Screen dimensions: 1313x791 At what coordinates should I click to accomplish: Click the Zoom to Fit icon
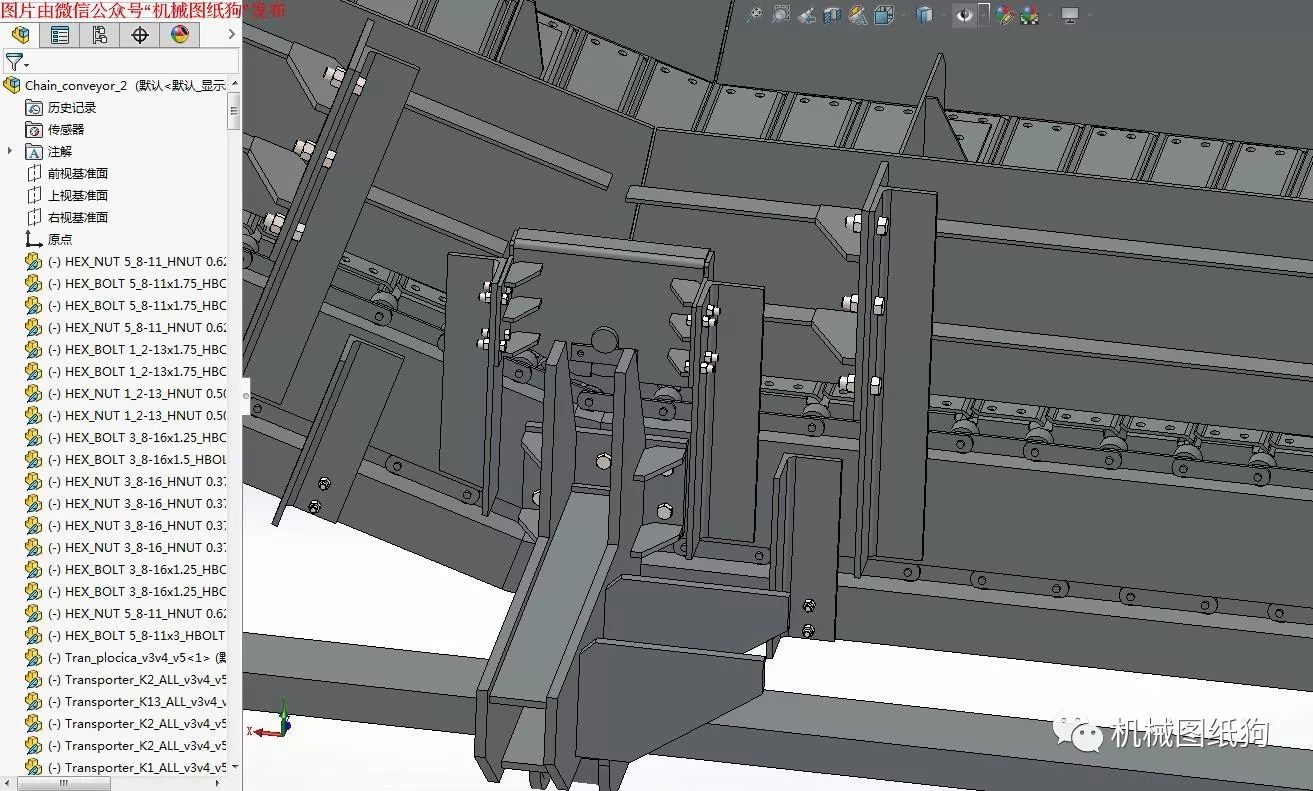[x=756, y=15]
